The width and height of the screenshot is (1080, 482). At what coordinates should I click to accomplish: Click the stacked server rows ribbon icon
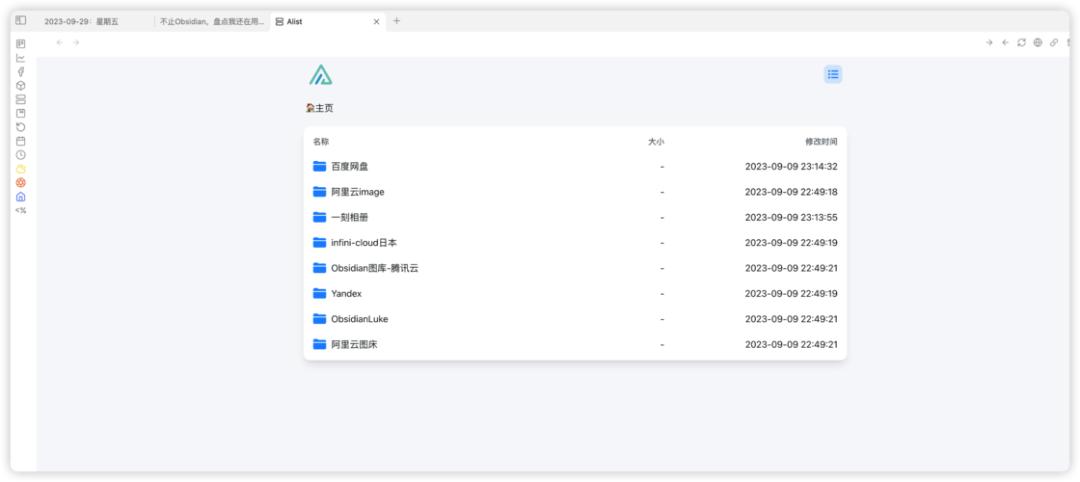[21, 99]
